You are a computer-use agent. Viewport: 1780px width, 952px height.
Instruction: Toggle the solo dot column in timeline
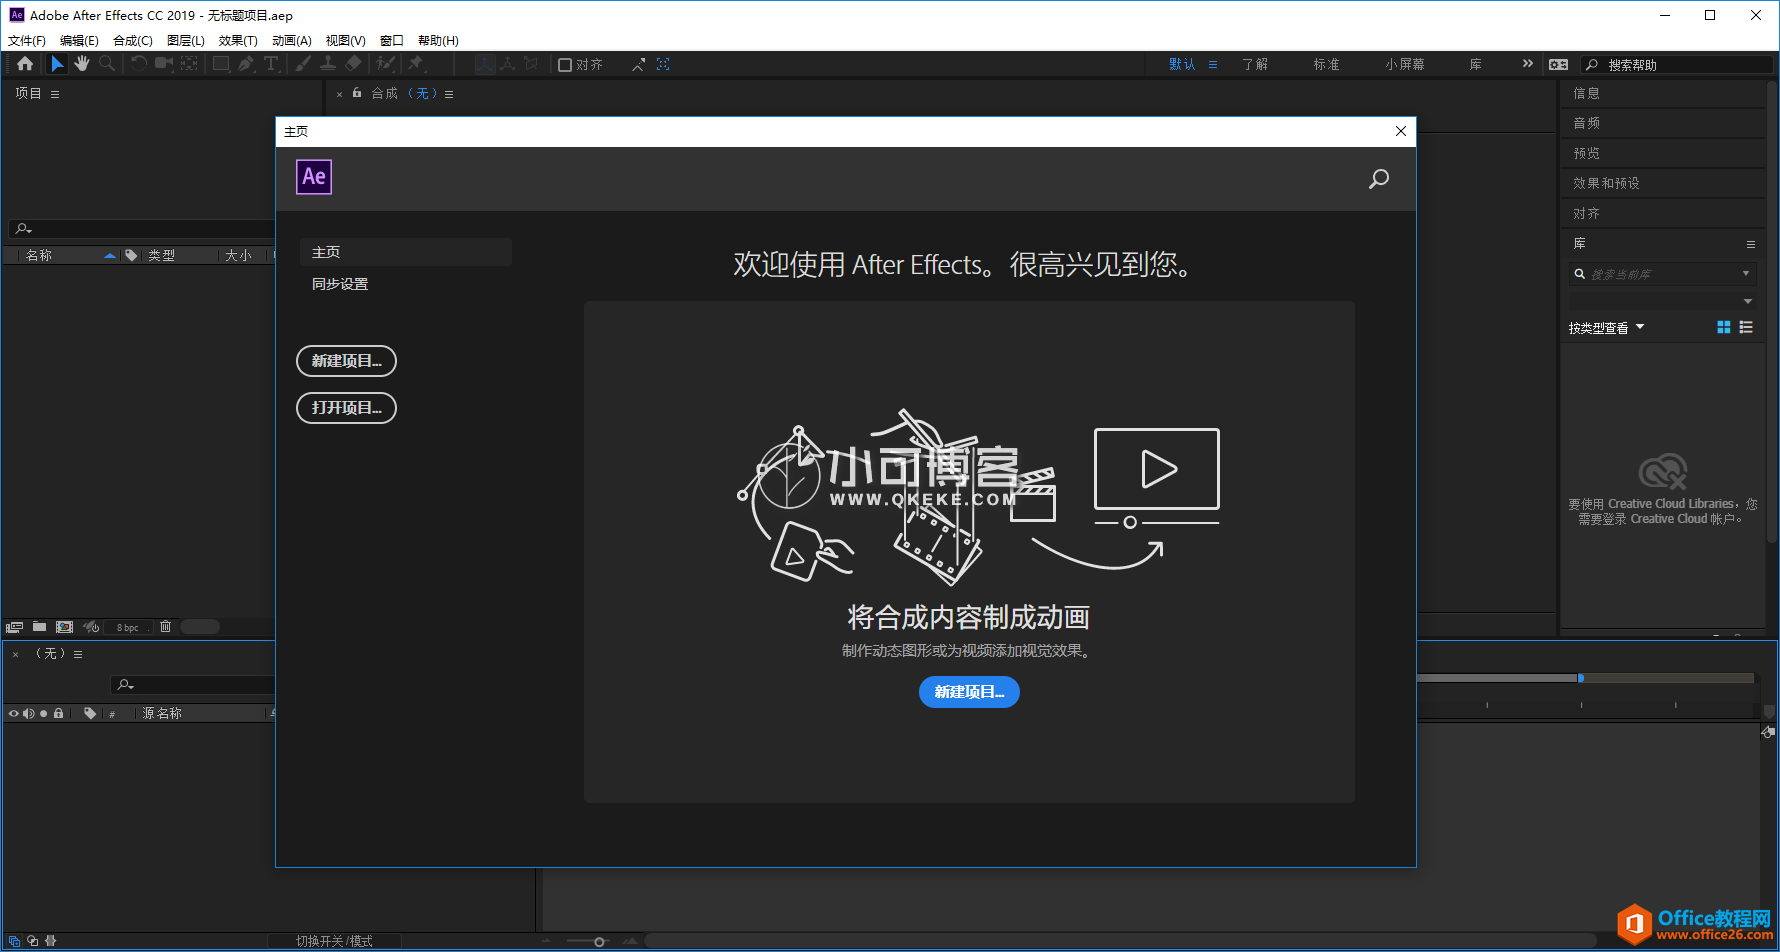coord(43,713)
